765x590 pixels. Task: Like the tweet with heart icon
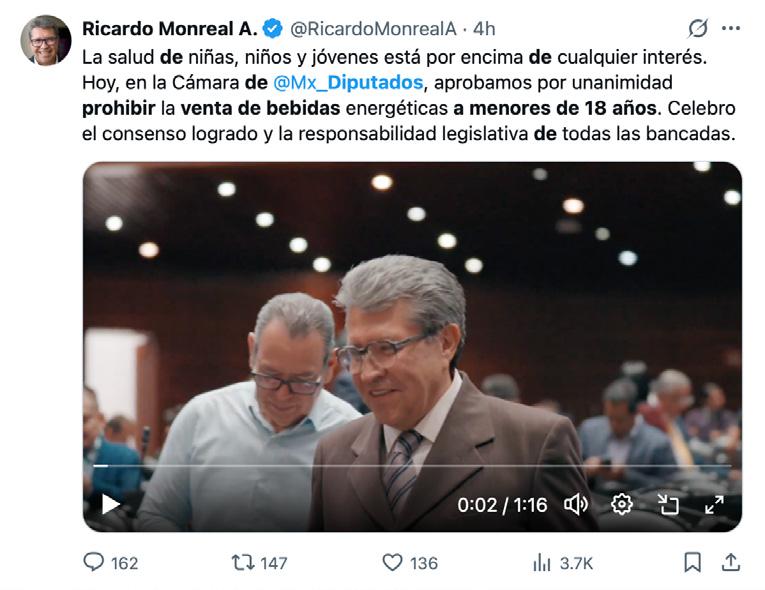click(392, 562)
